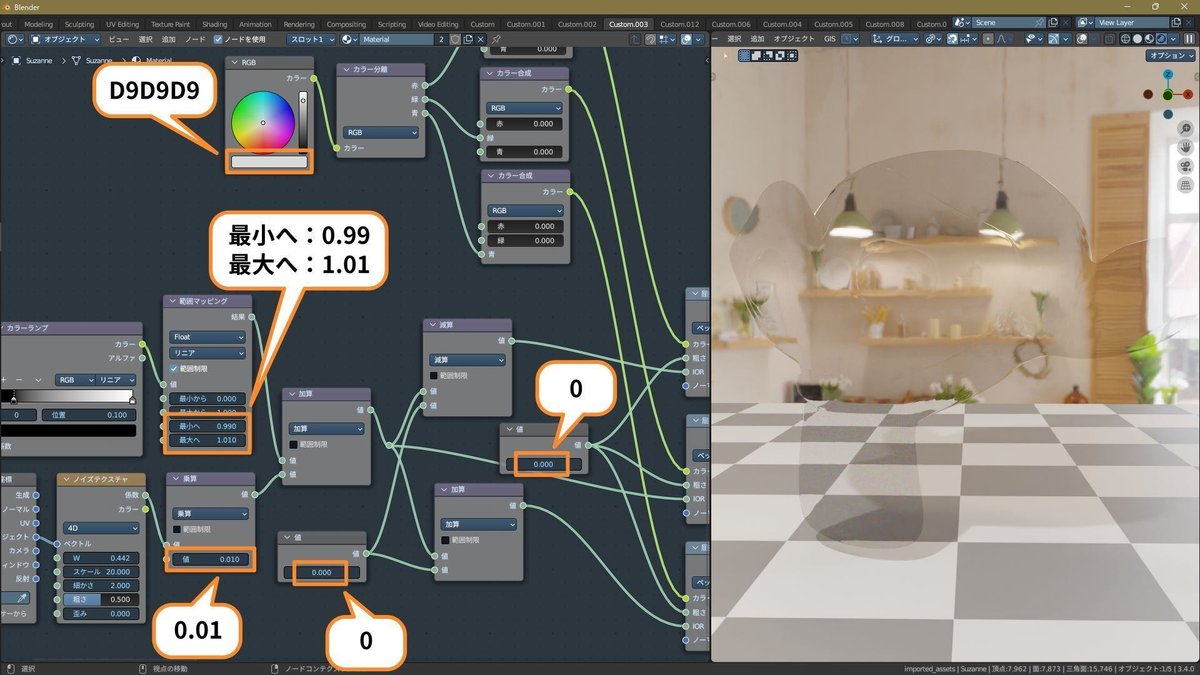Browse materials via the sphere icon dropdown
Viewport: 1200px width, 675px height.
point(349,39)
